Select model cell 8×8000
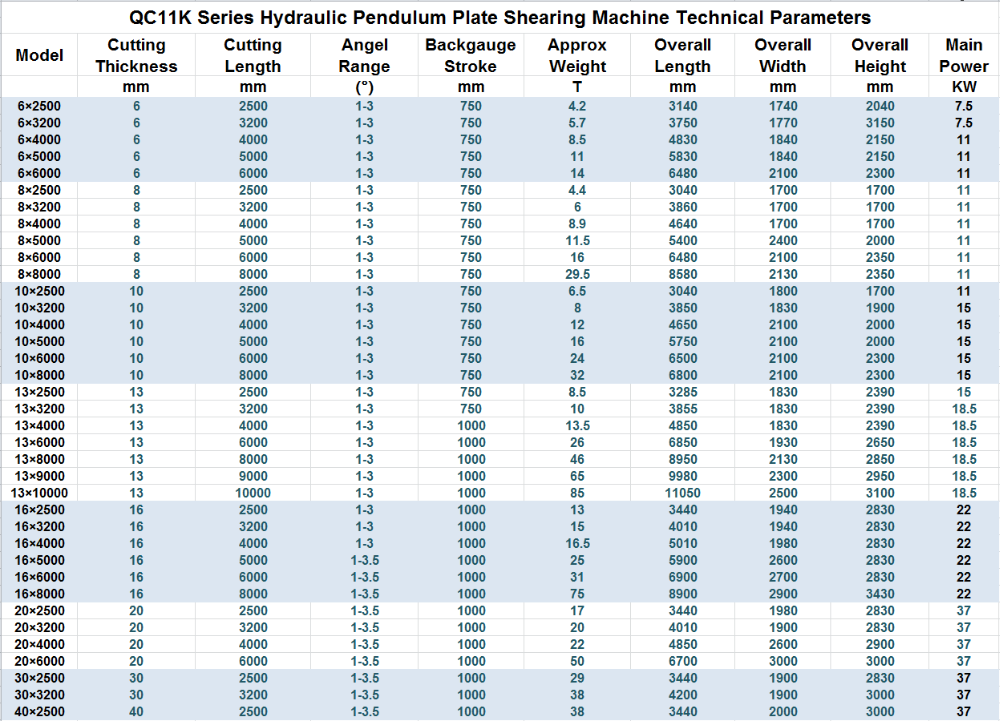 tap(39, 274)
